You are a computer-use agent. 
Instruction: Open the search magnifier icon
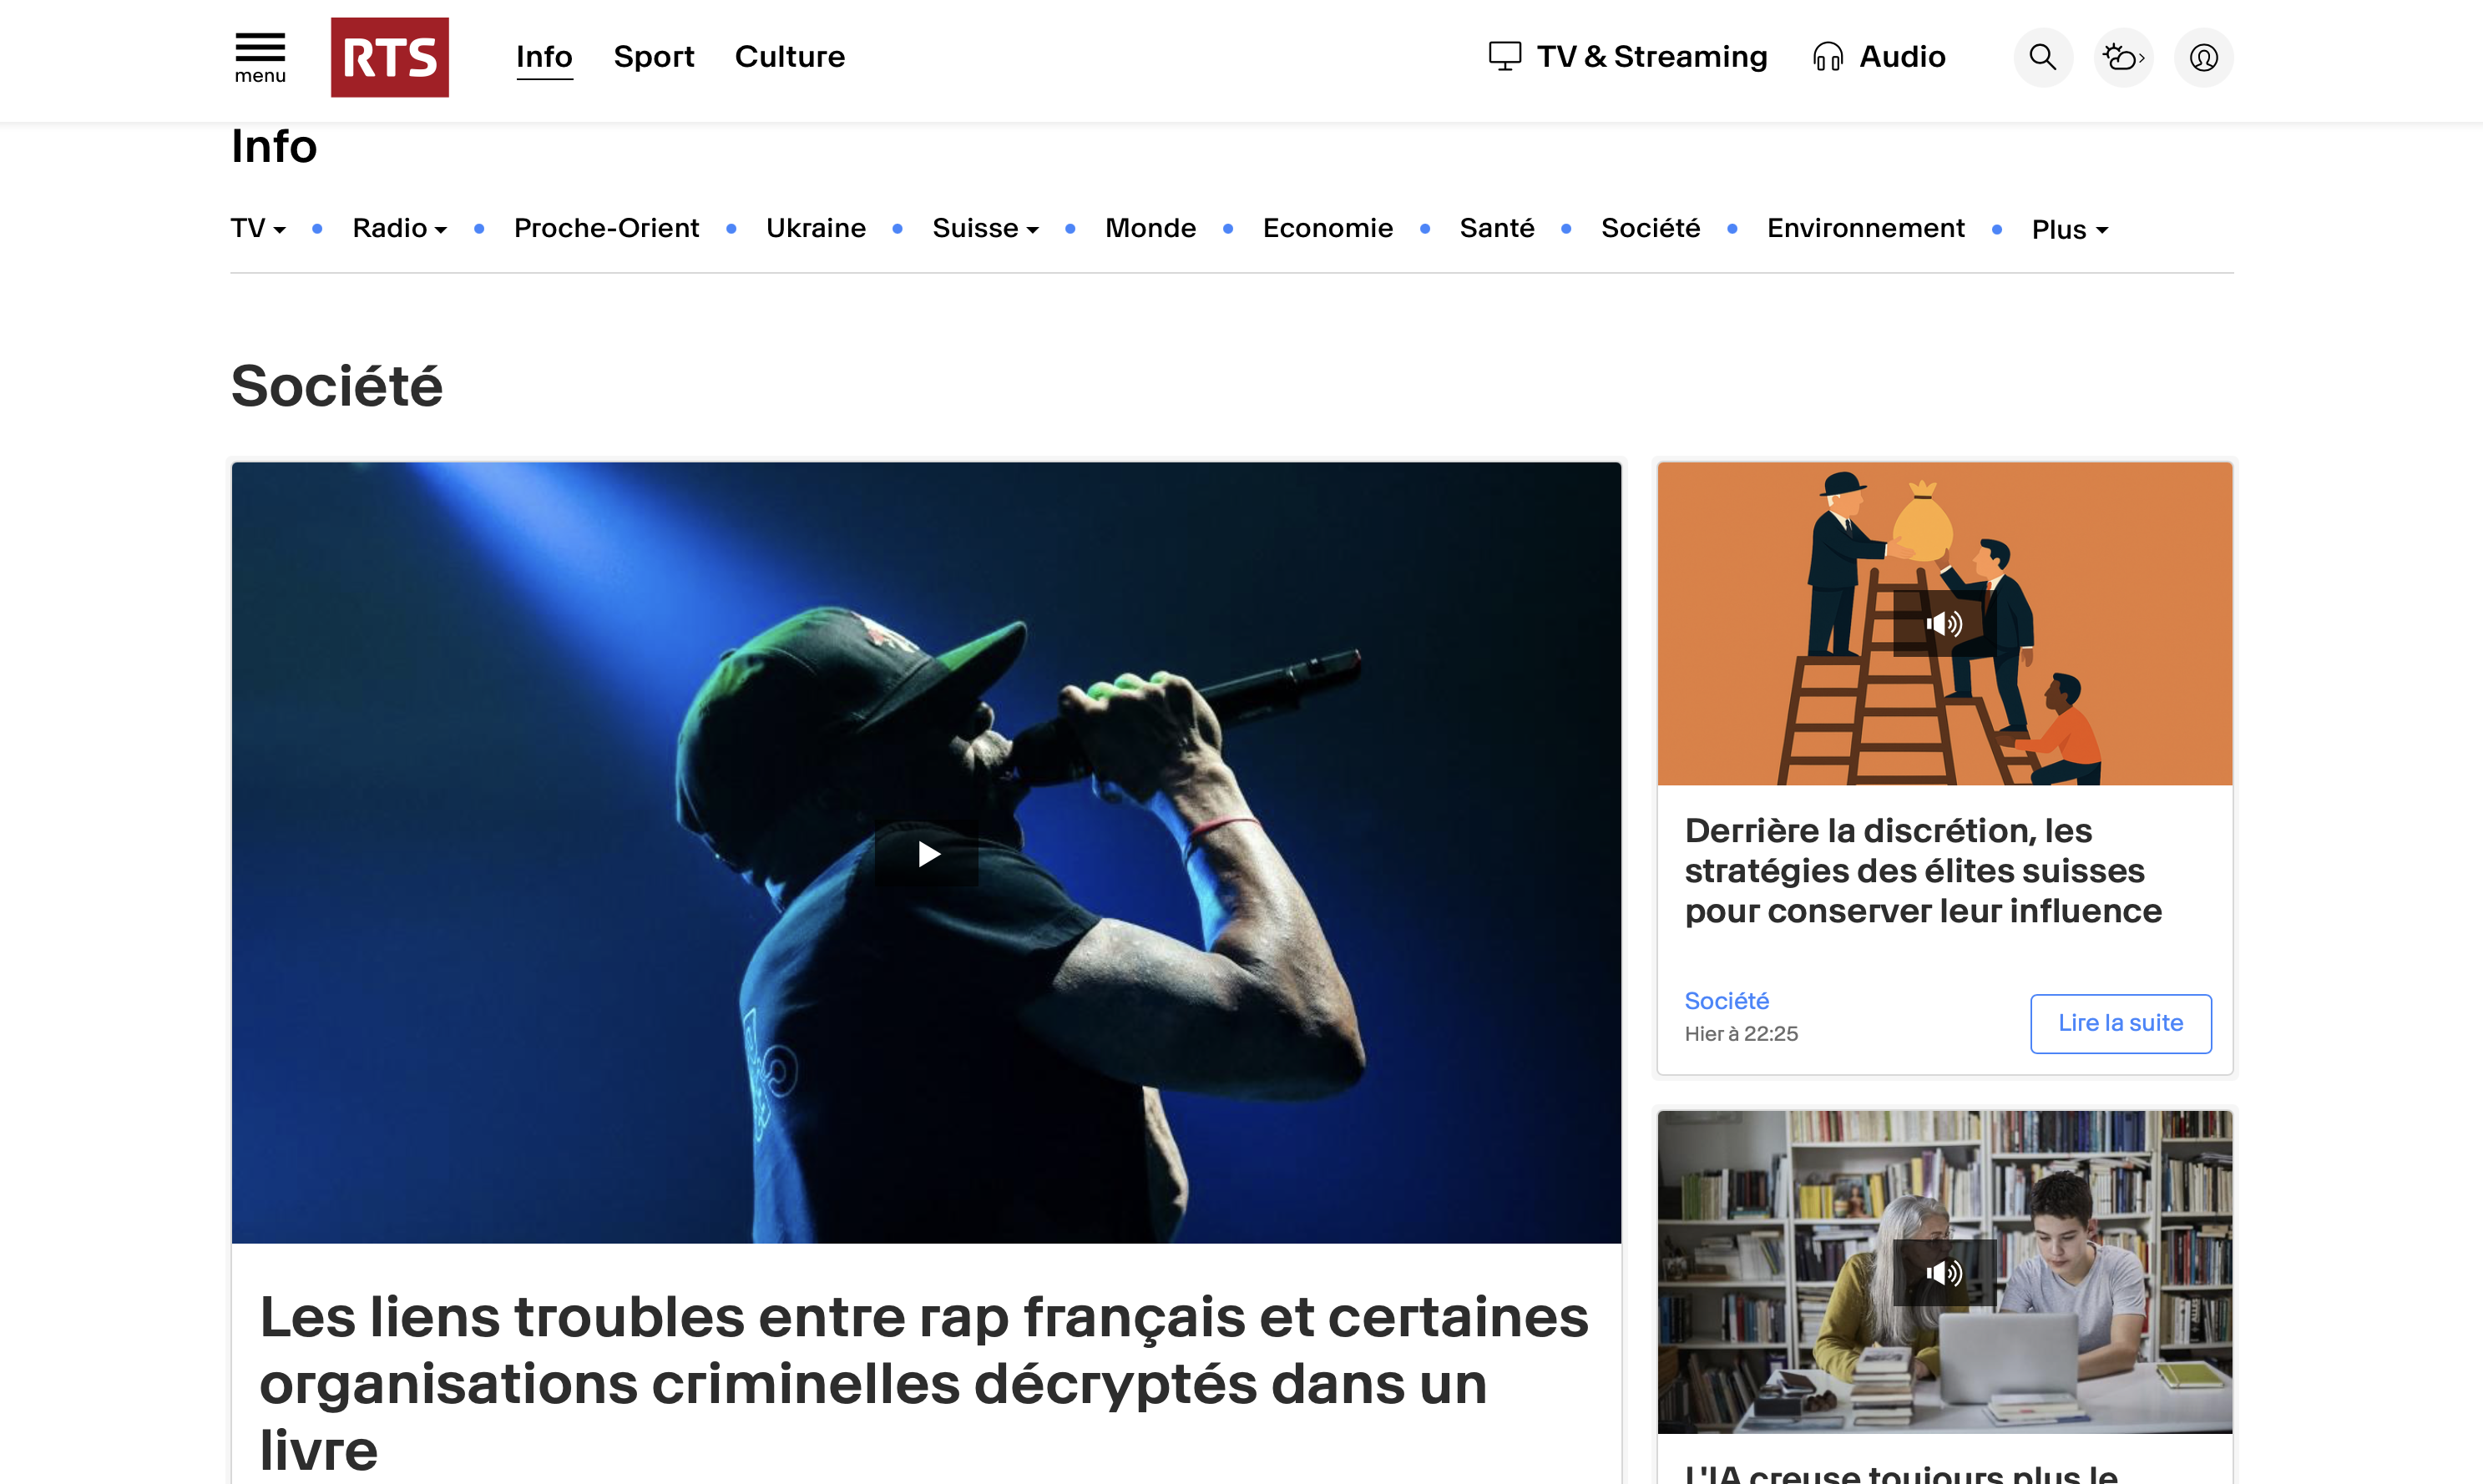point(2042,57)
